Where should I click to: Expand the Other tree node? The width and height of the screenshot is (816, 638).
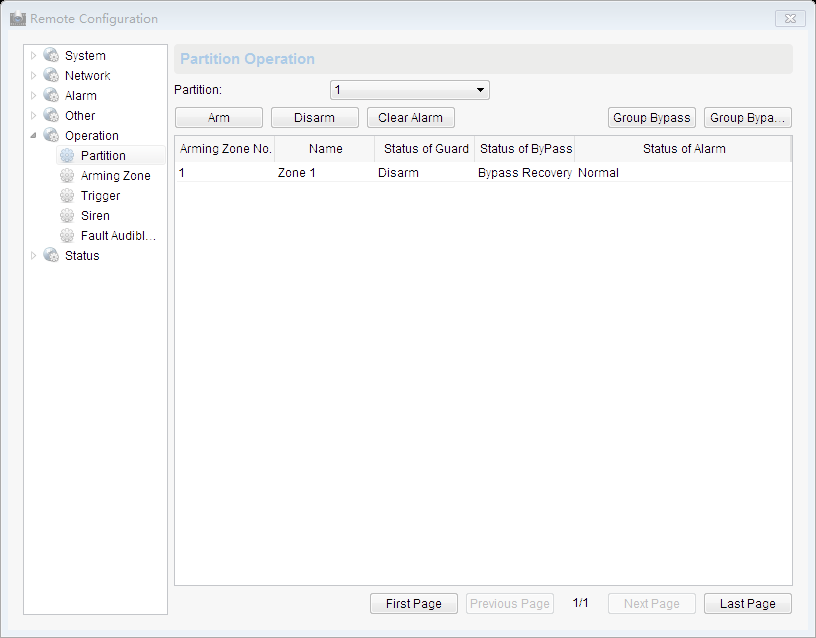click(33, 115)
